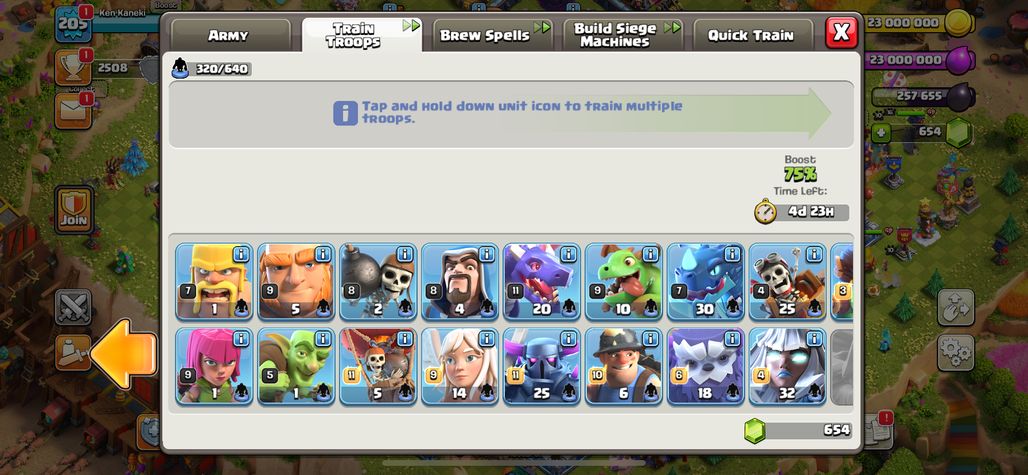Screen dimensions: 1028x475
Task: Switch to the Army tab
Action: [230, 35]
